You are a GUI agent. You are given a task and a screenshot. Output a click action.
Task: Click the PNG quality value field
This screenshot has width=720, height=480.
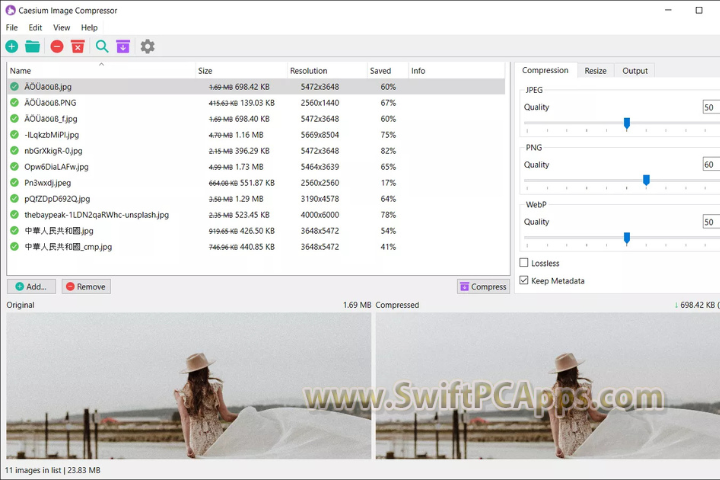pyautogui.click(x=711, y=164)
